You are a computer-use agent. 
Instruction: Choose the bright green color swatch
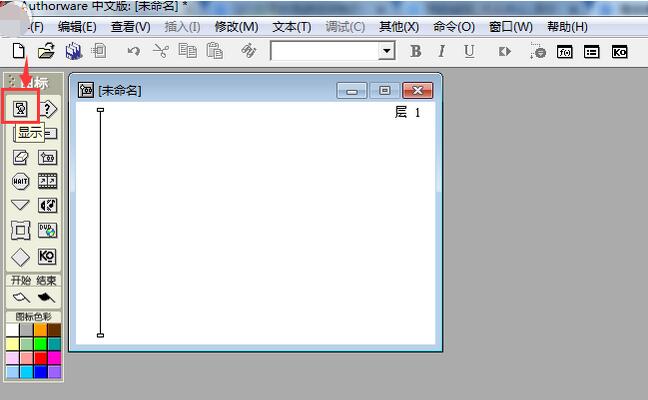40,344
